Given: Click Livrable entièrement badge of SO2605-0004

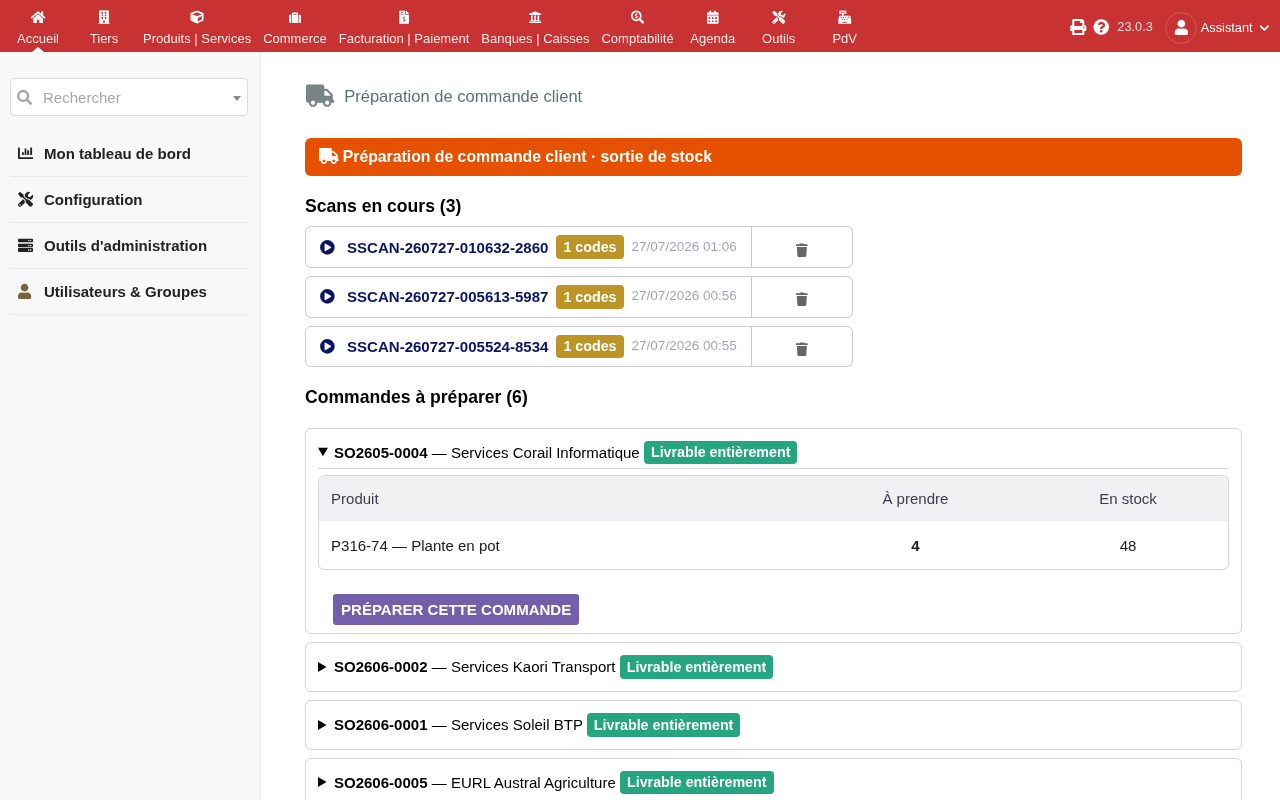Looking at the screenshot, I should [x=720, y=452].
